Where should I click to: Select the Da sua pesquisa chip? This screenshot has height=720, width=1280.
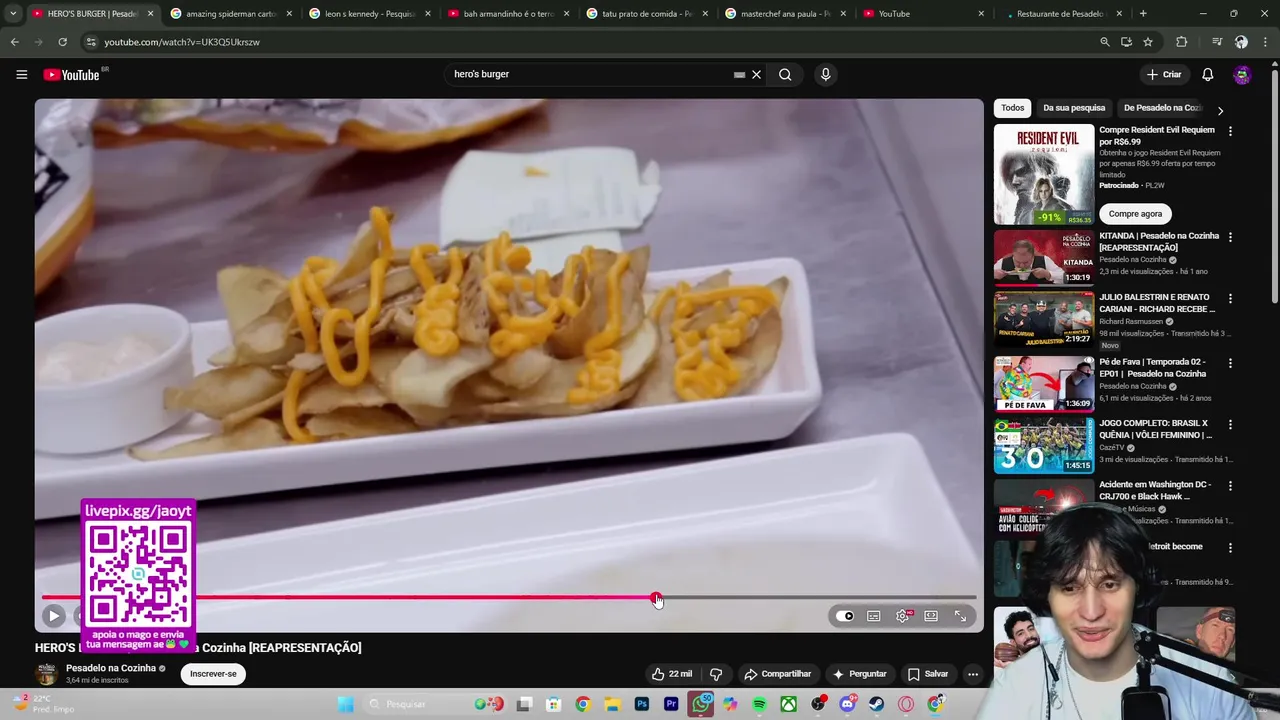click(1074, 108)
